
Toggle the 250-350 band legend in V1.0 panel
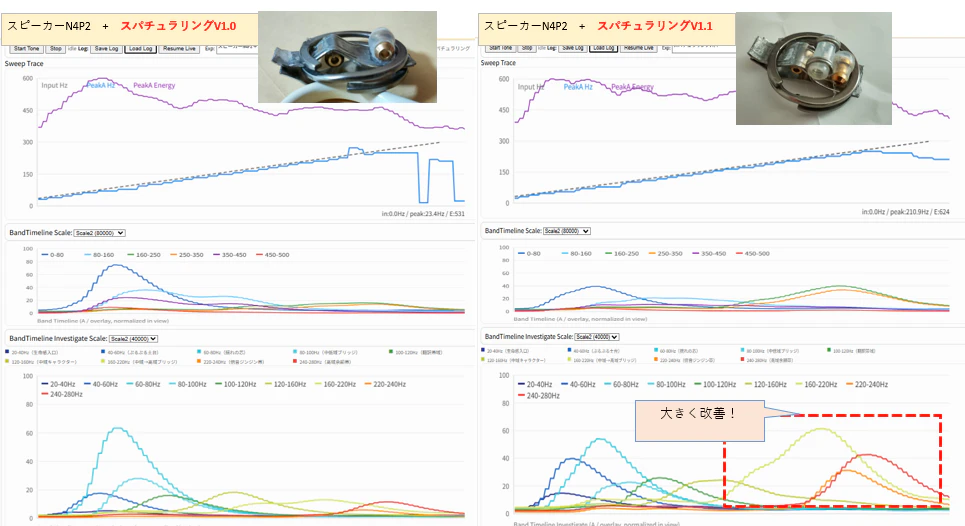tap(187, 255)
